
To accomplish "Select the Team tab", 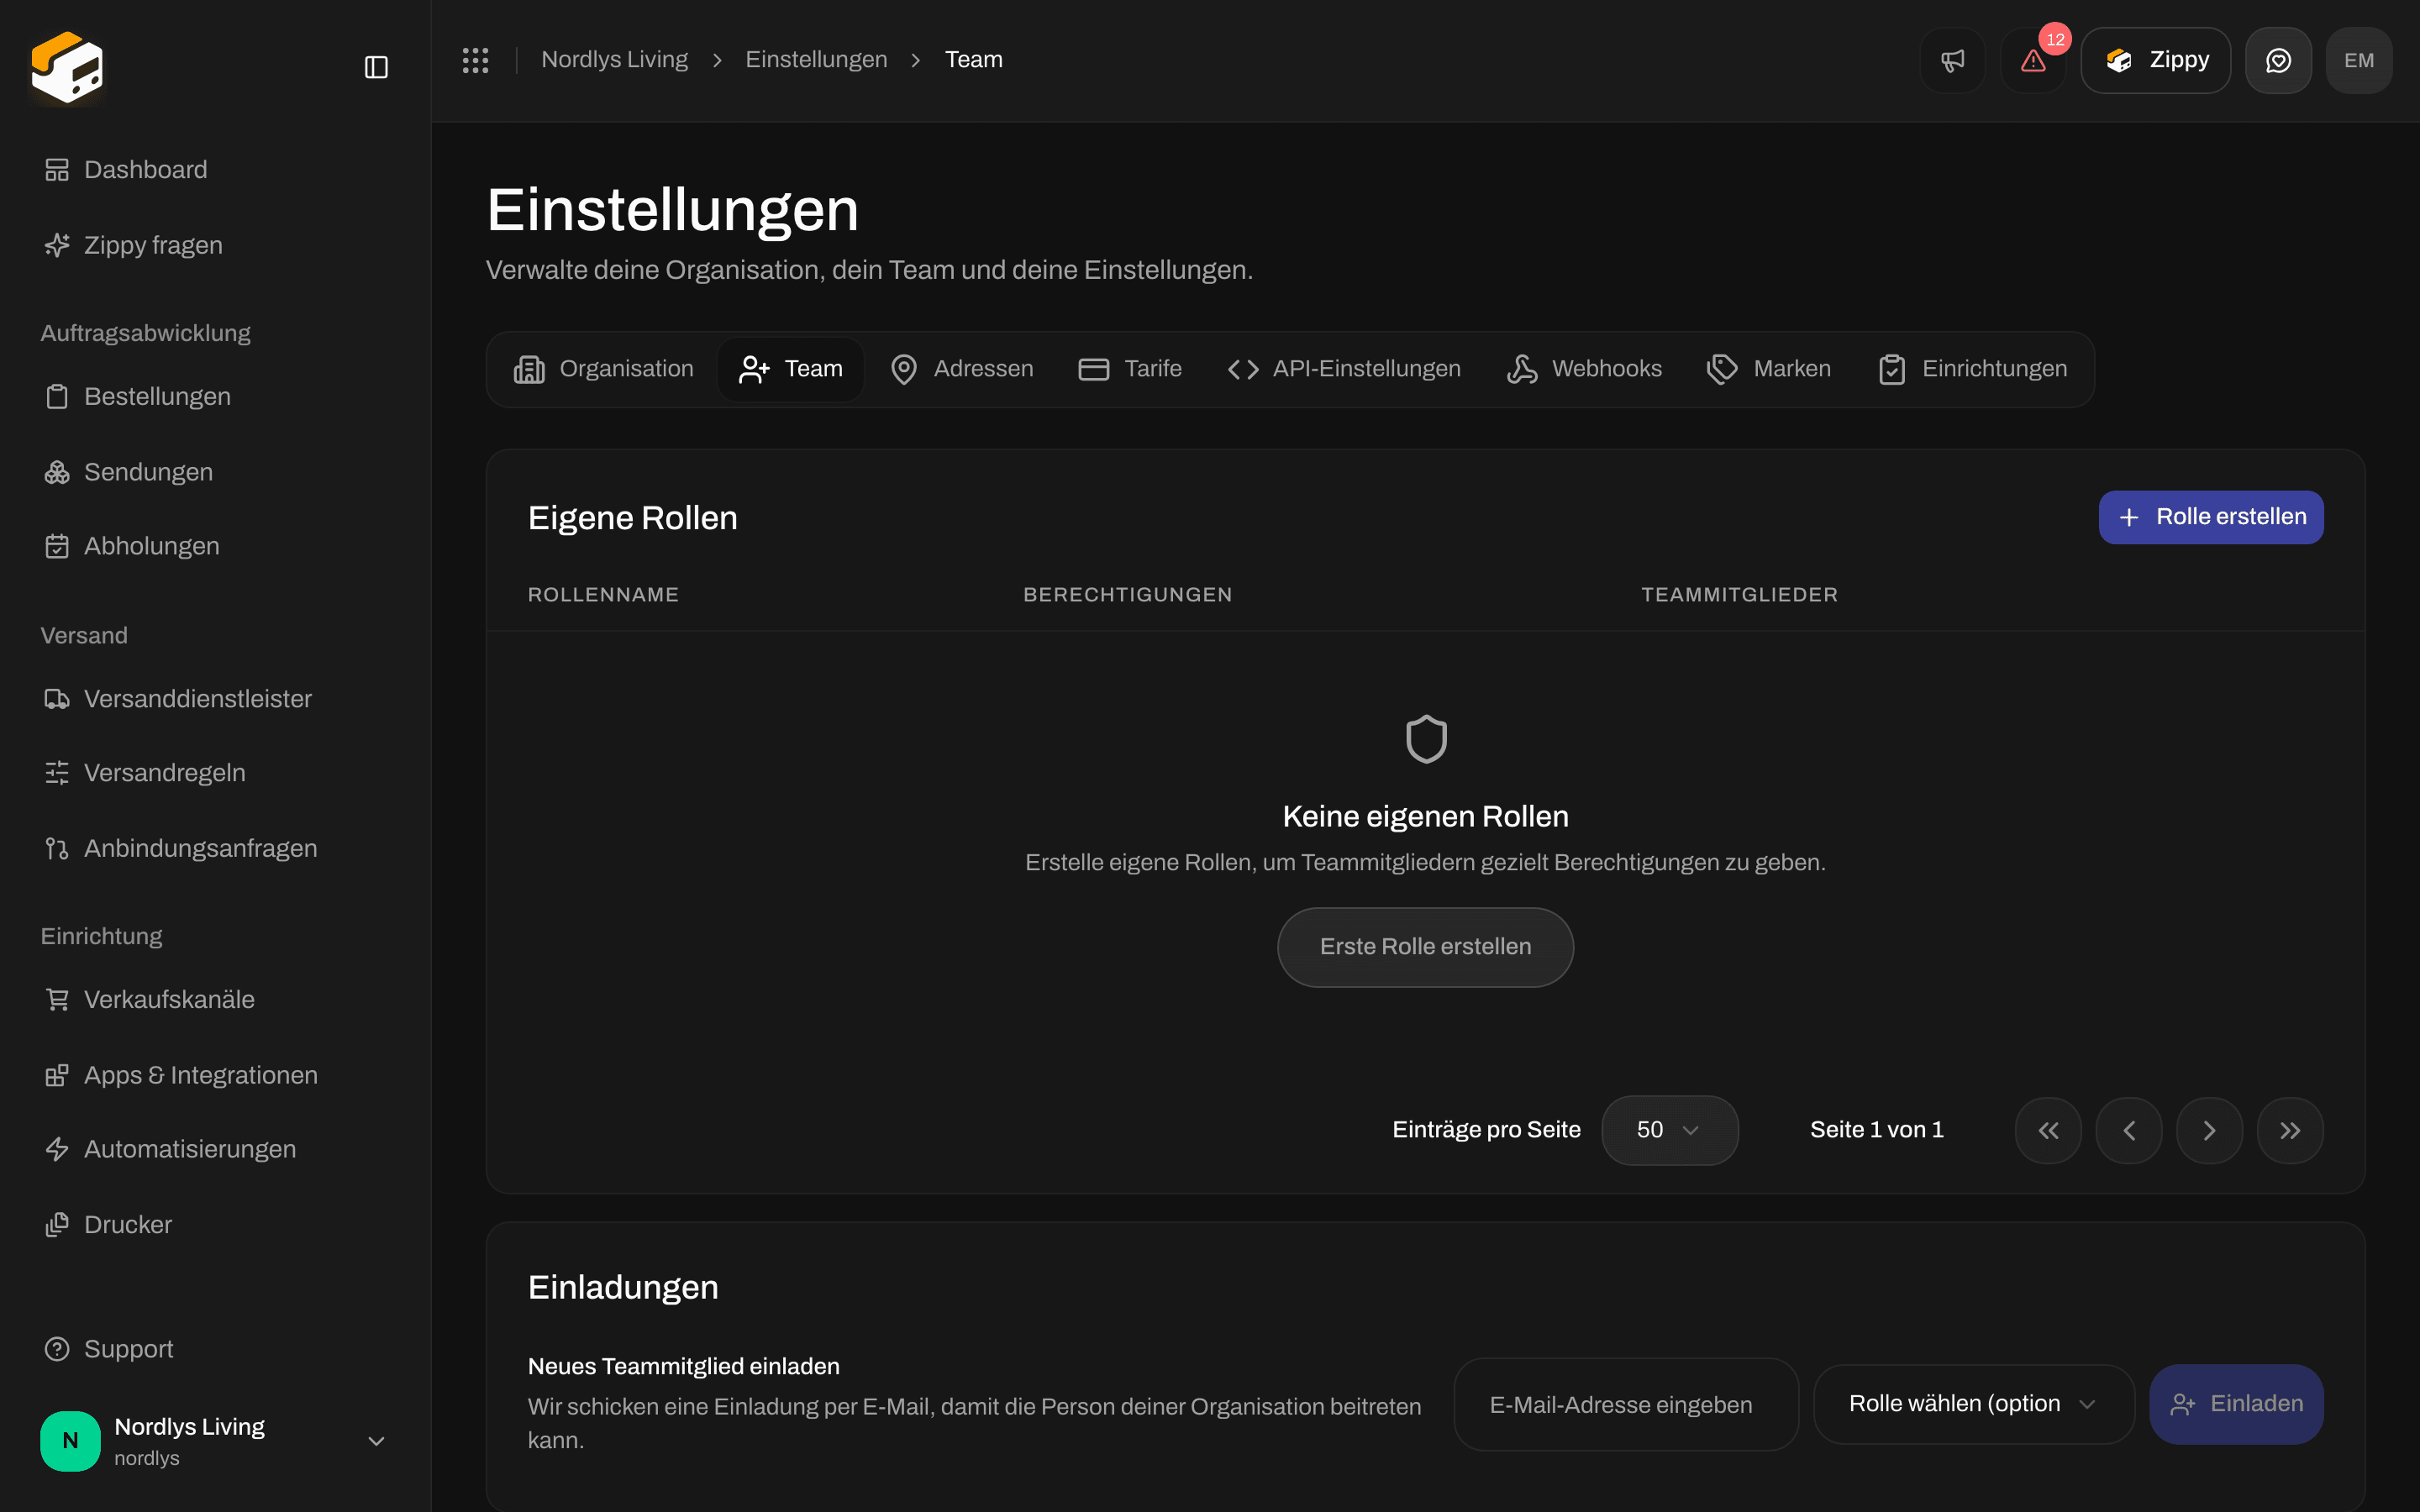I will pos(790,369).
